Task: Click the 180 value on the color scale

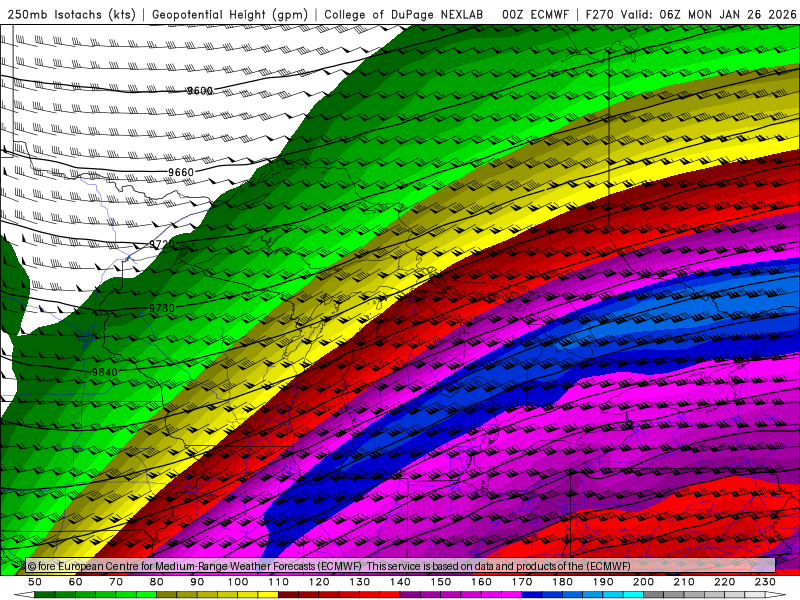Action: pyautogui.click(x=562, y=582)
